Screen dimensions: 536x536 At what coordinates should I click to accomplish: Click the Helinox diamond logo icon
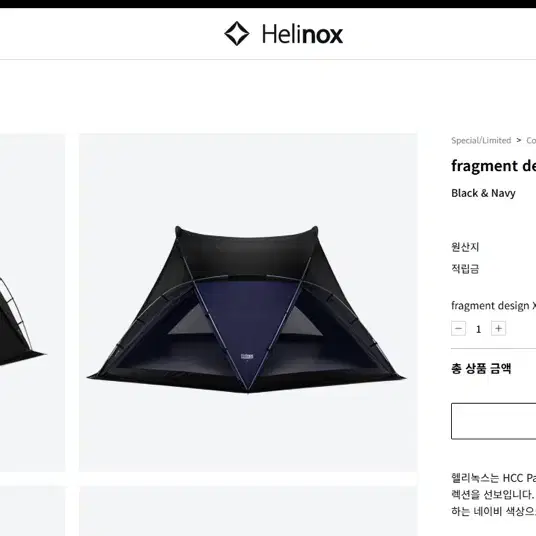pos(237,34)
